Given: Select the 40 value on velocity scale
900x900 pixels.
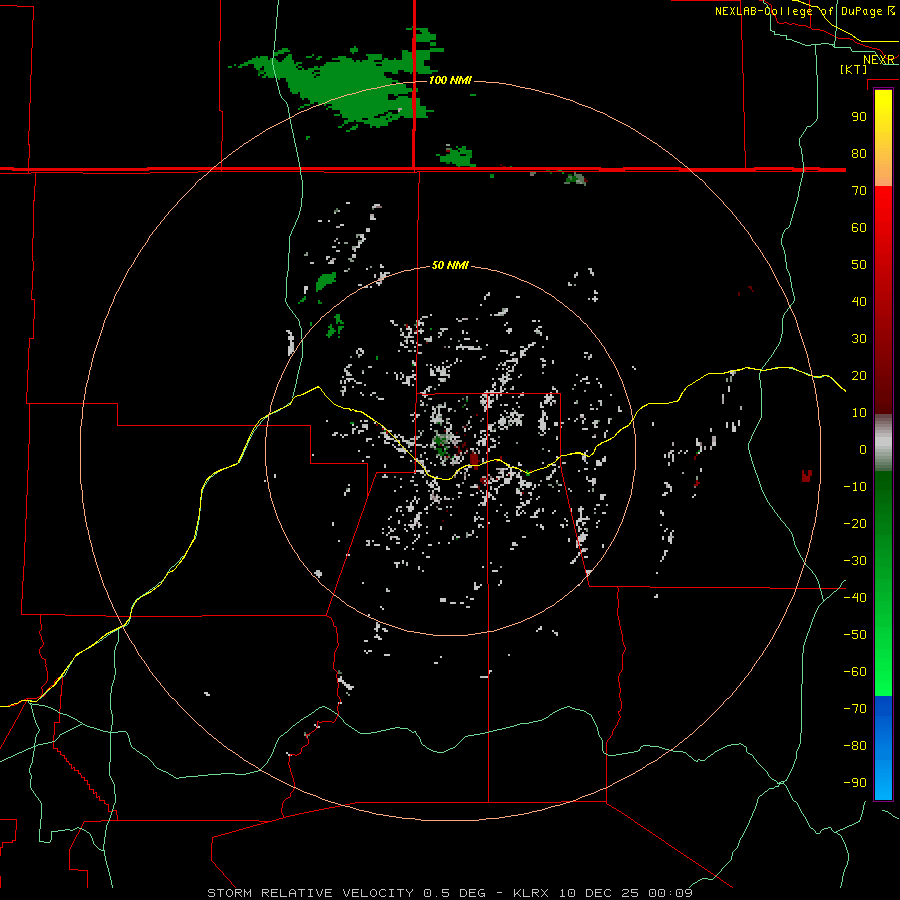Looking at the screenshot, I should pyautogui.click(x=859, y=301).
